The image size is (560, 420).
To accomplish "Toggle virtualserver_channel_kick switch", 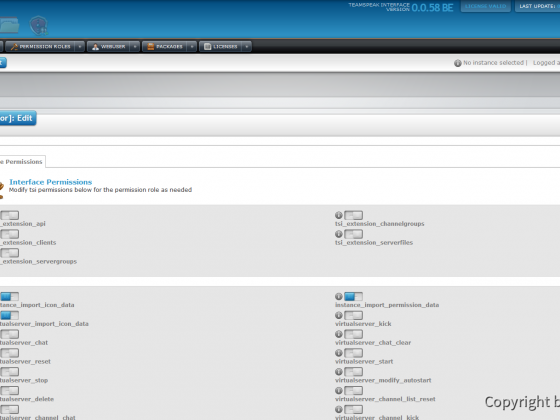I will 354,409.
